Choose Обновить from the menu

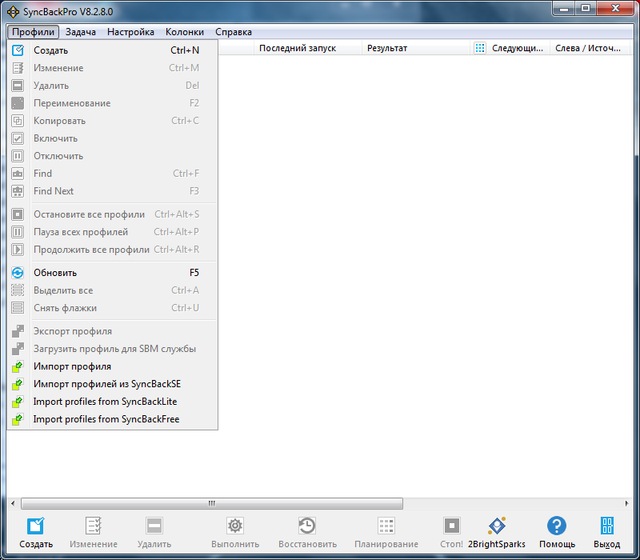click(x=55, y=273)
